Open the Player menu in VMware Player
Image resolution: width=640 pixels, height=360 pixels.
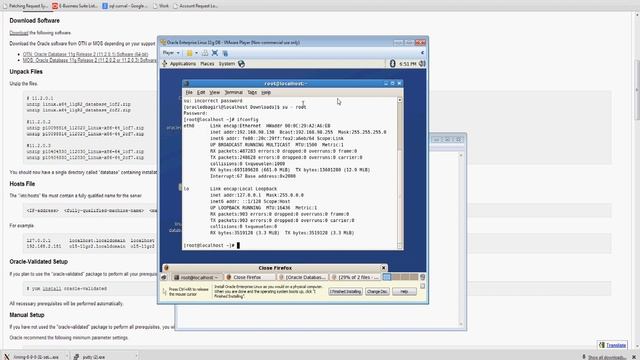[171, 53]
